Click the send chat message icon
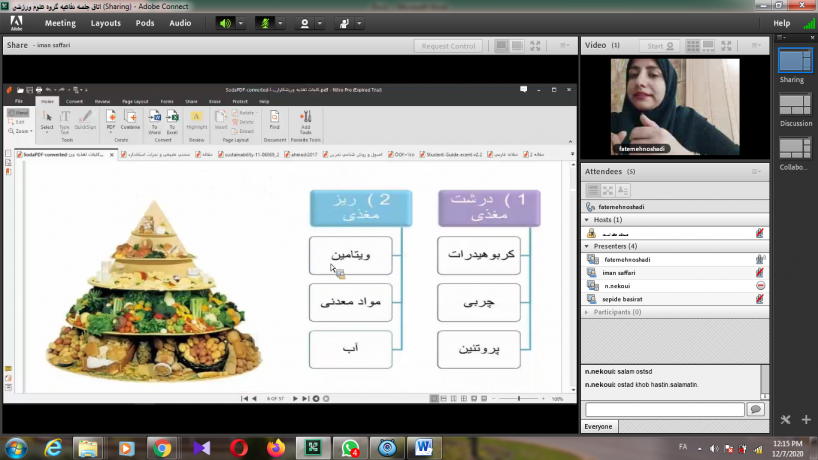The width and height of the screenshot is (818, 460). point(756,410)
